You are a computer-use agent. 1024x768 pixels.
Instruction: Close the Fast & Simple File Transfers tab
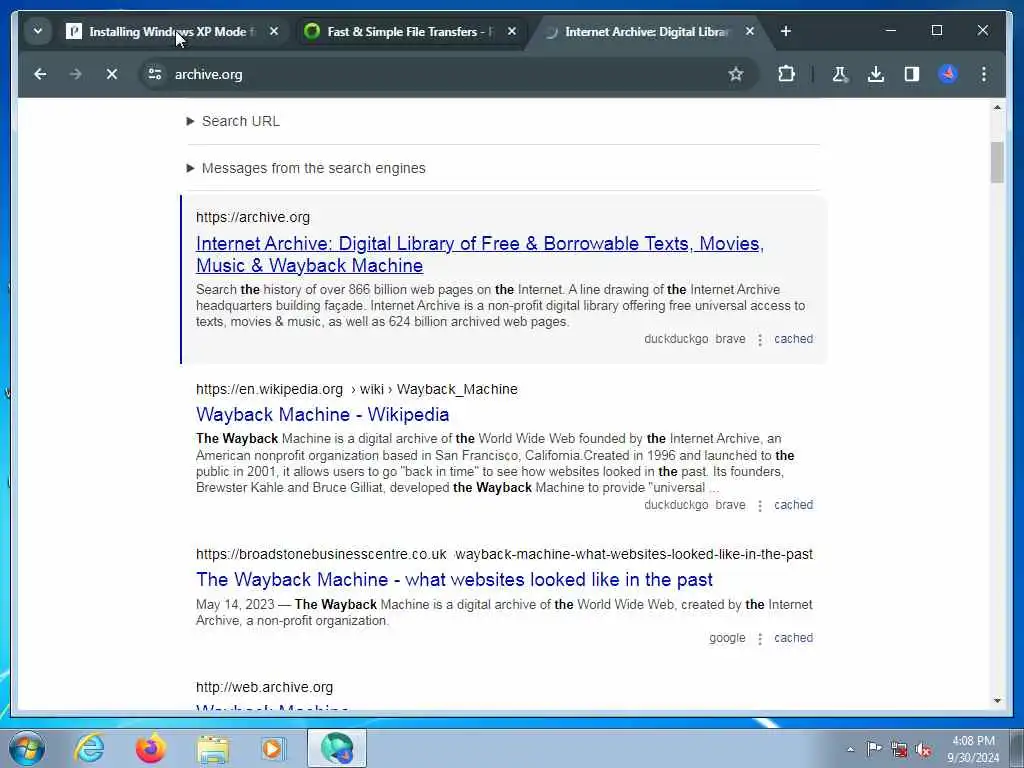tap(512, 31)
